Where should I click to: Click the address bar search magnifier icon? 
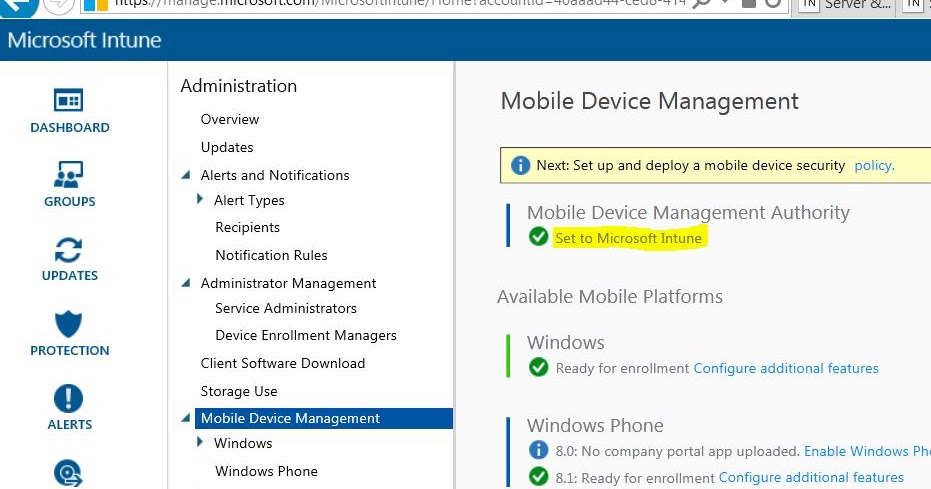tap(702, 4)
